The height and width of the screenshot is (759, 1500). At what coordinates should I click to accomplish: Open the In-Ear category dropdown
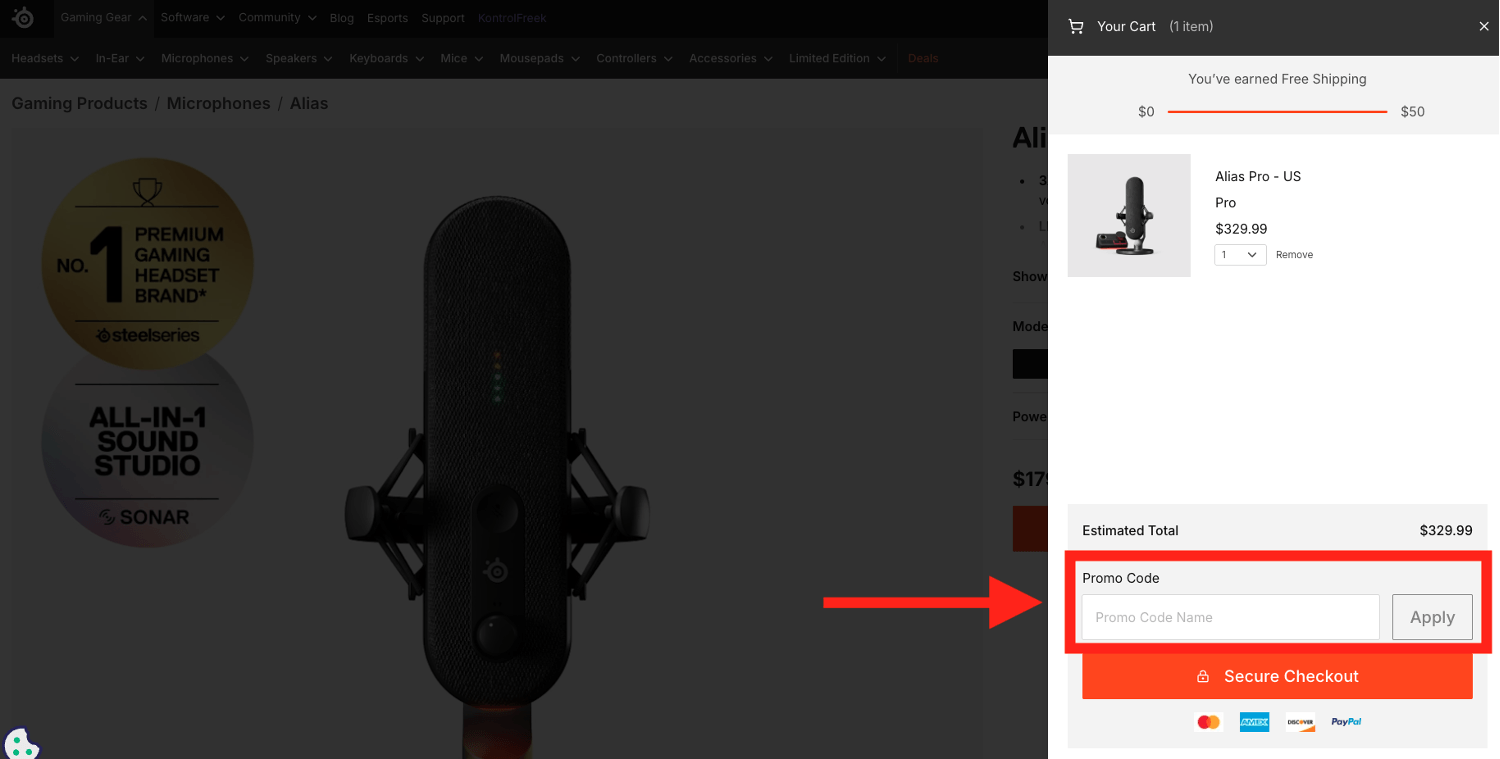[120, 59]
